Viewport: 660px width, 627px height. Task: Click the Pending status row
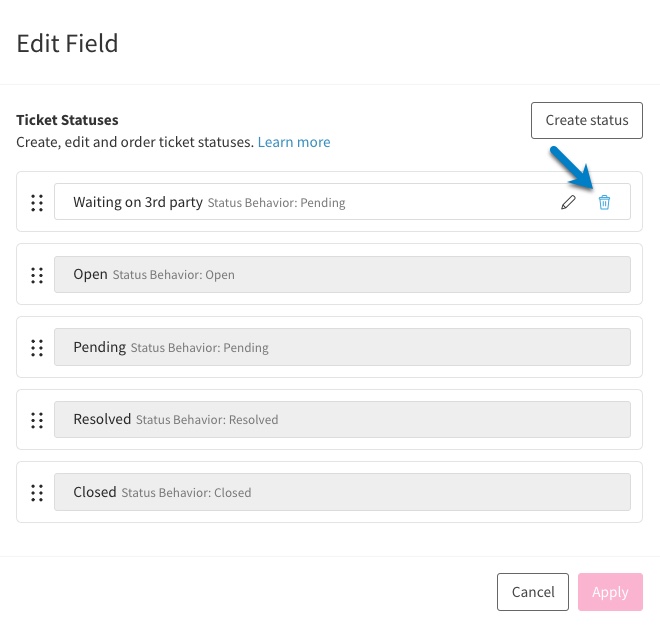pyautogui.click(x=342, y=347)
